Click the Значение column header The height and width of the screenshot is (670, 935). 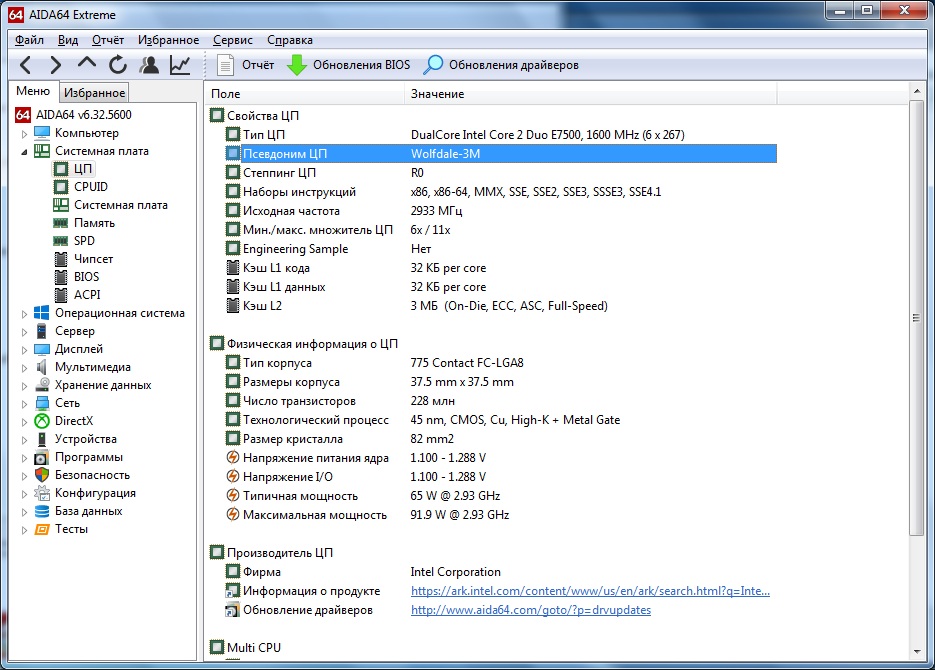pos(590,94)
